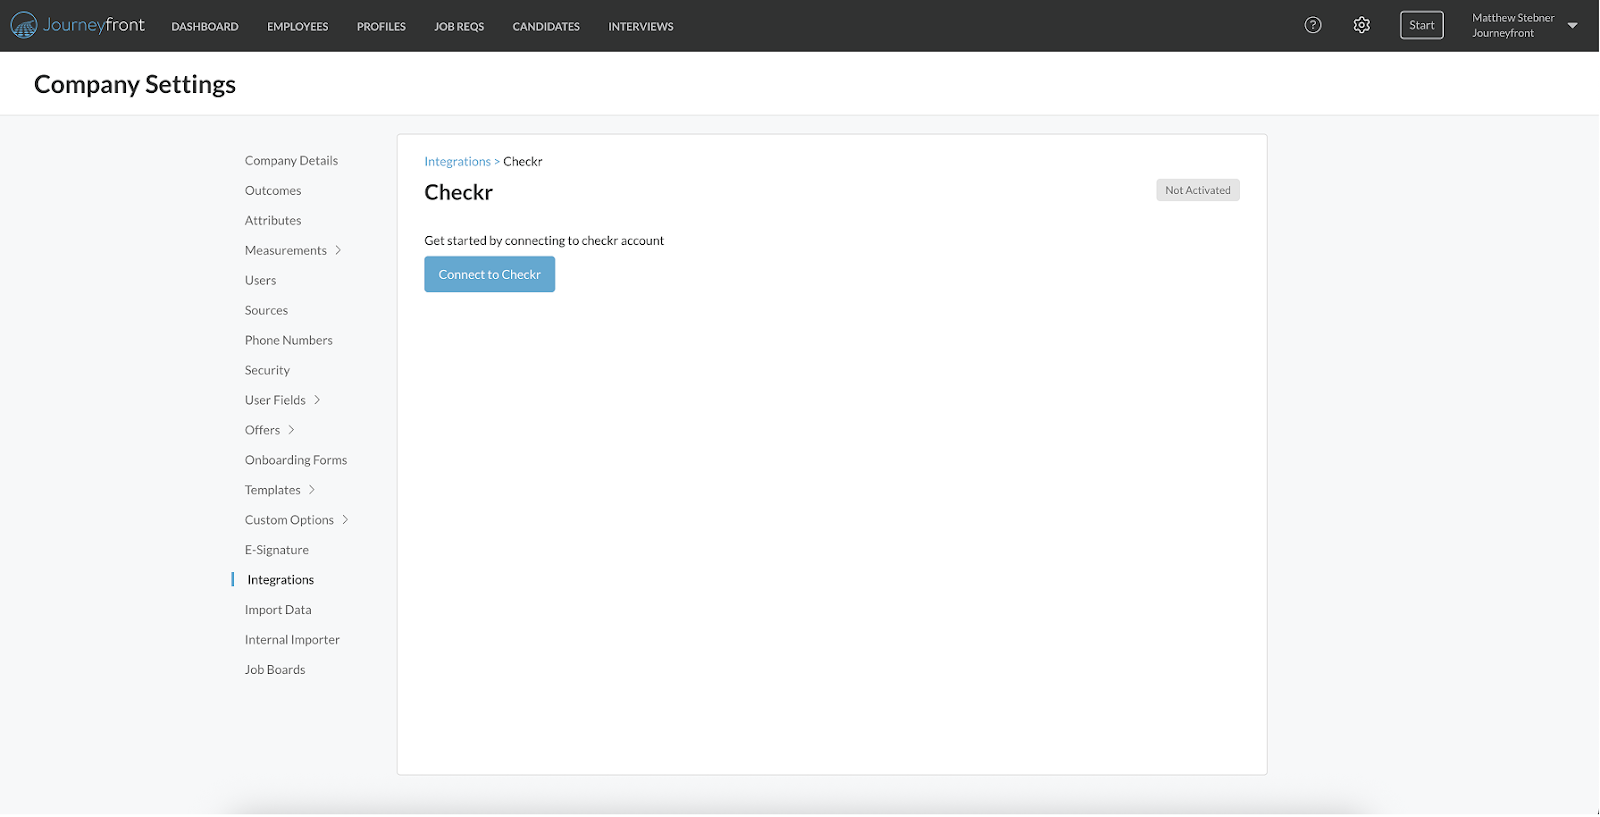This screenshot has width=1600, height=817.
Task: Open Users settings
Action: [260, 281]
